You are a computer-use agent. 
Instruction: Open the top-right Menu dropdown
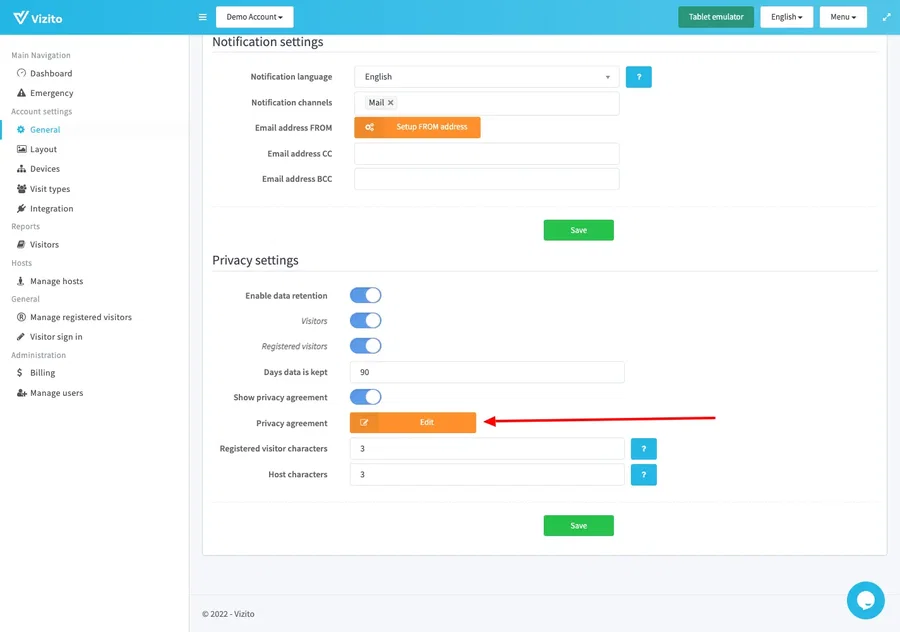842,17
